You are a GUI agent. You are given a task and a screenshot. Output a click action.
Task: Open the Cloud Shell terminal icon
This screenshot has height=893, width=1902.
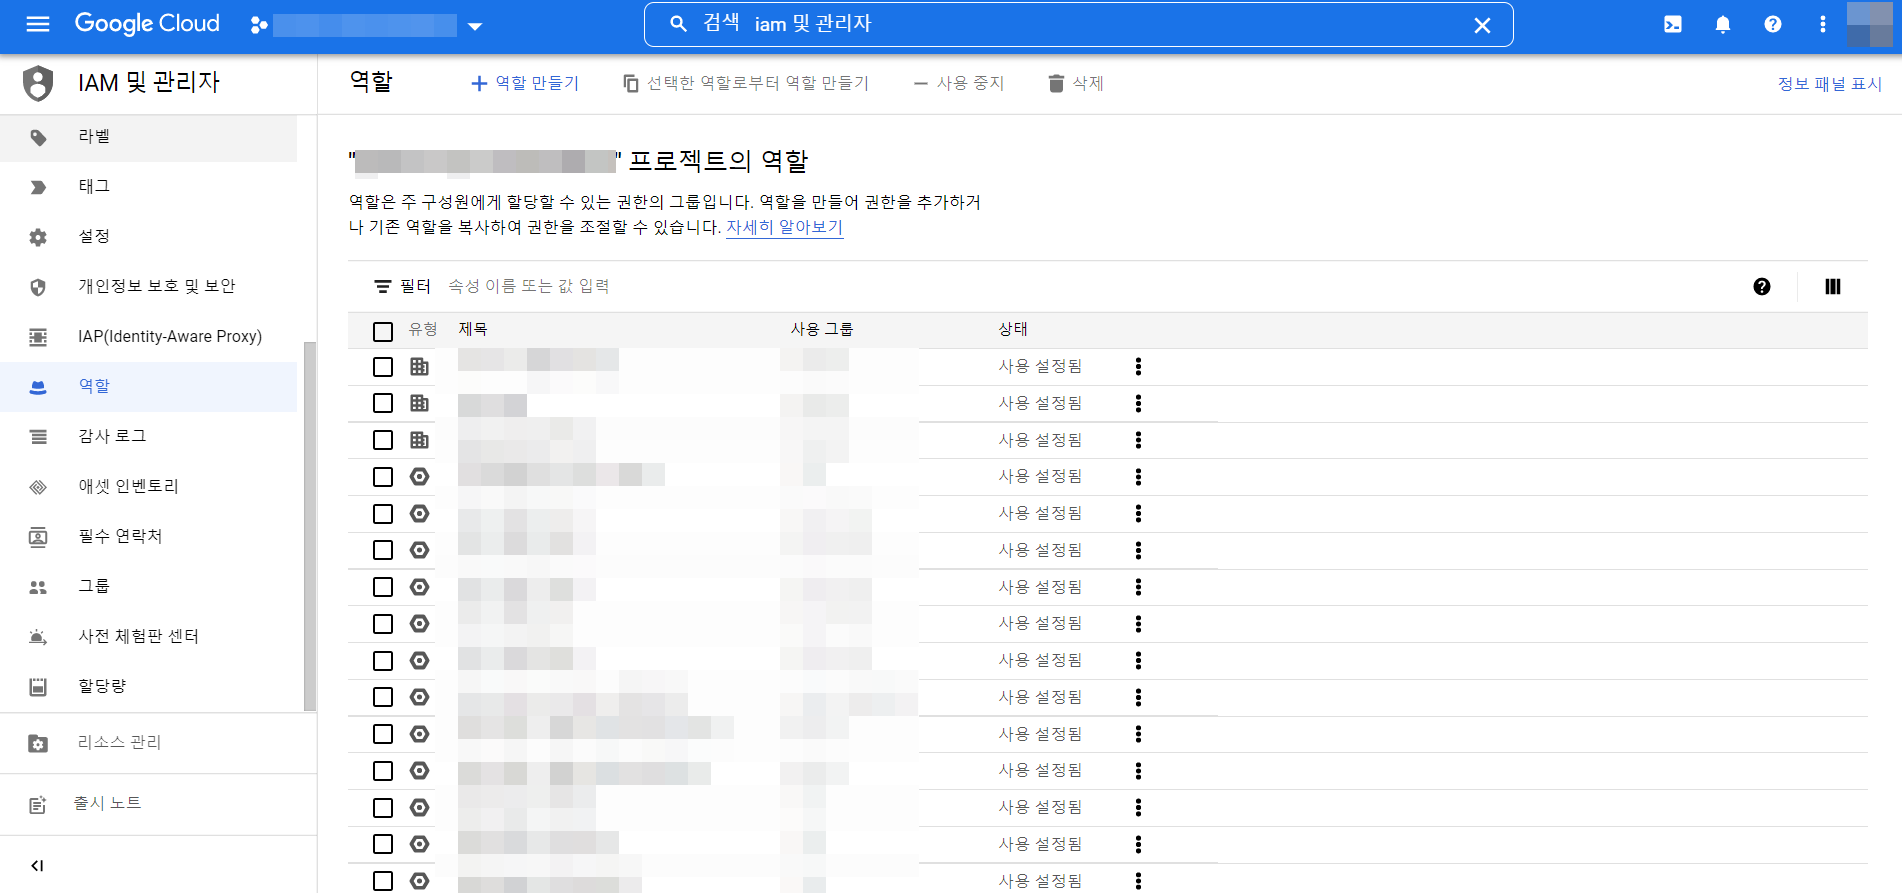[1672, 25]
